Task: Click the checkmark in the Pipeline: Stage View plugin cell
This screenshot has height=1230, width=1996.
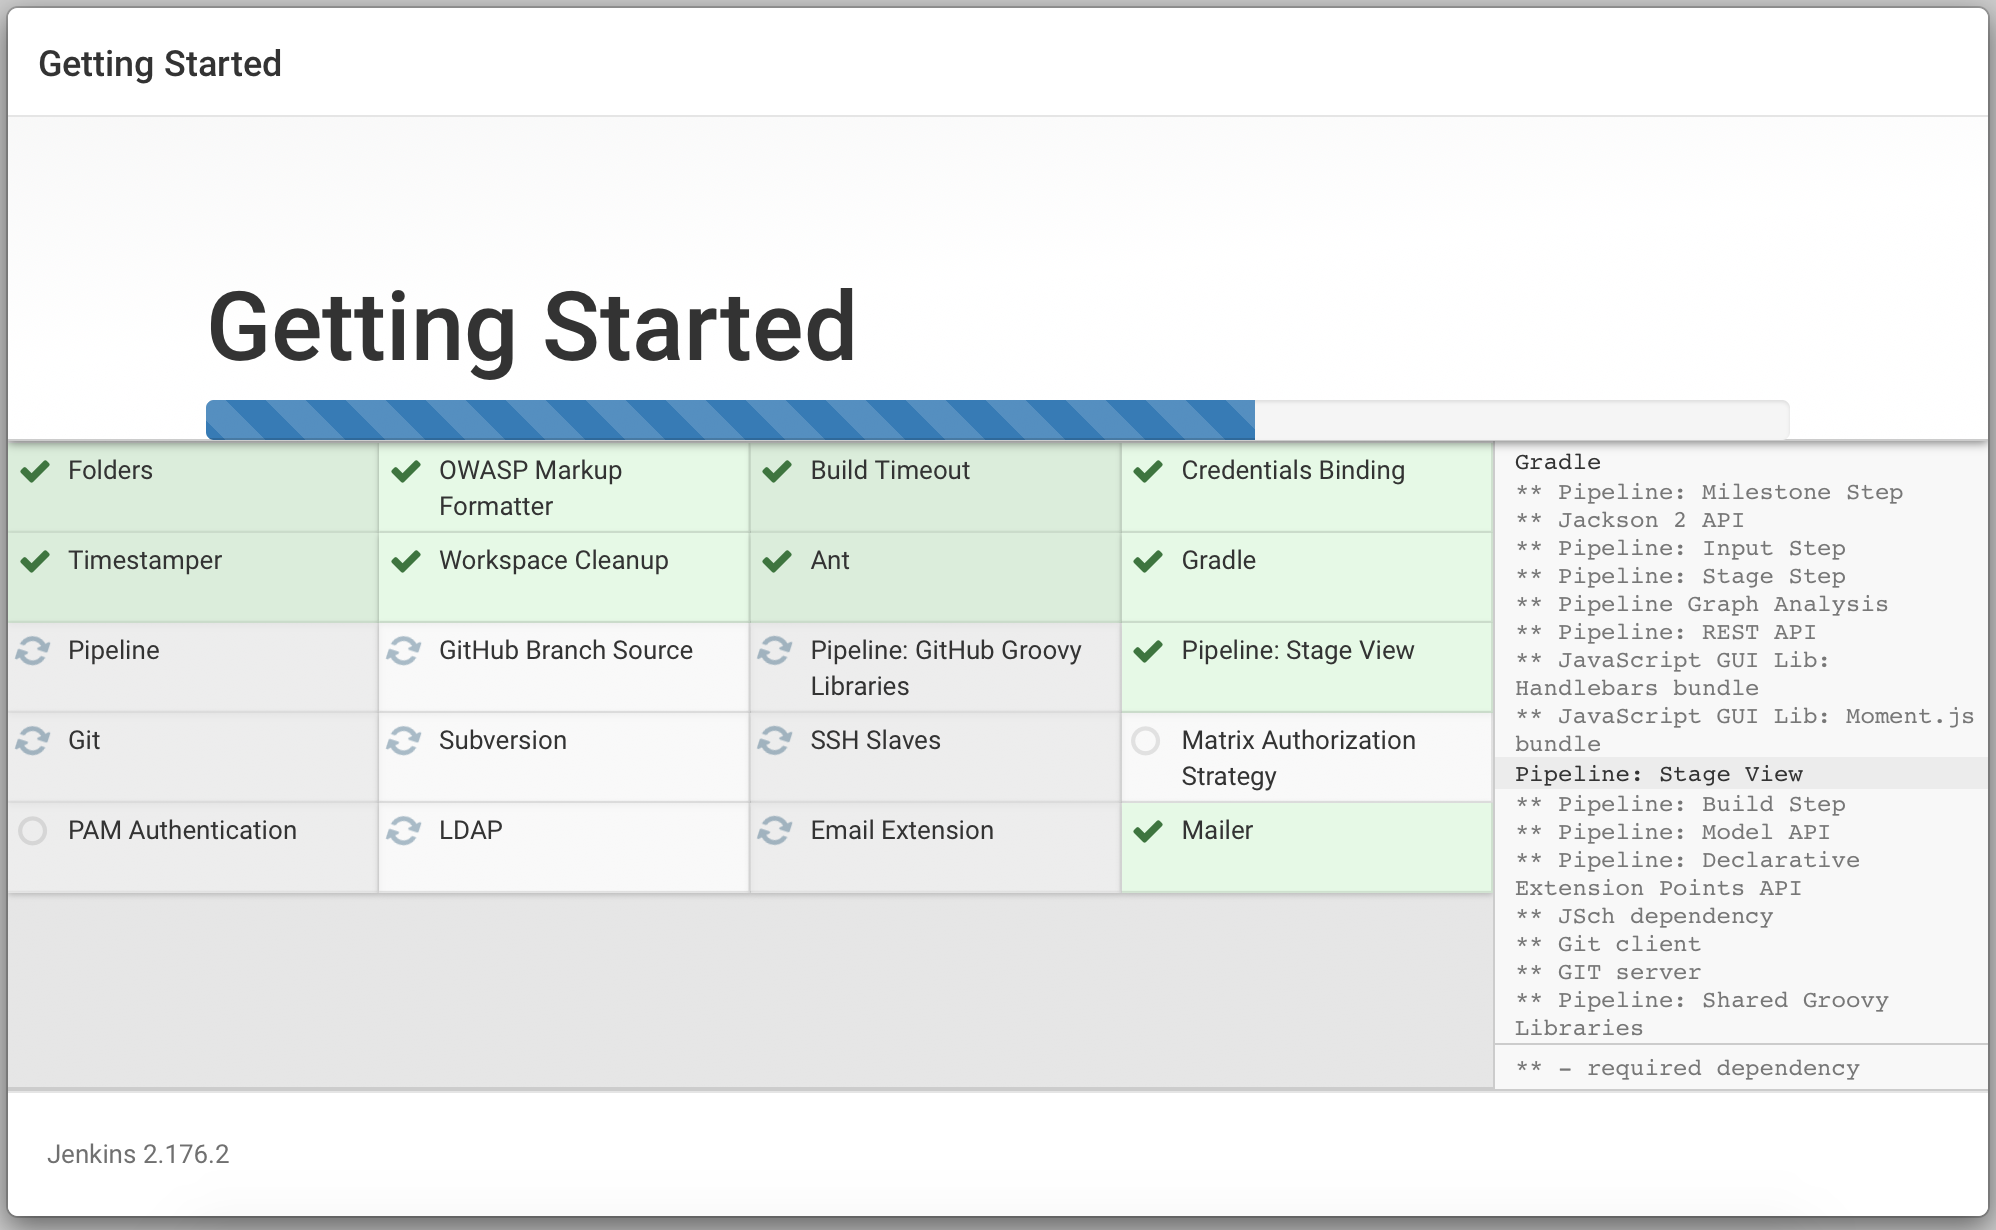Action: pos(1148,651)
